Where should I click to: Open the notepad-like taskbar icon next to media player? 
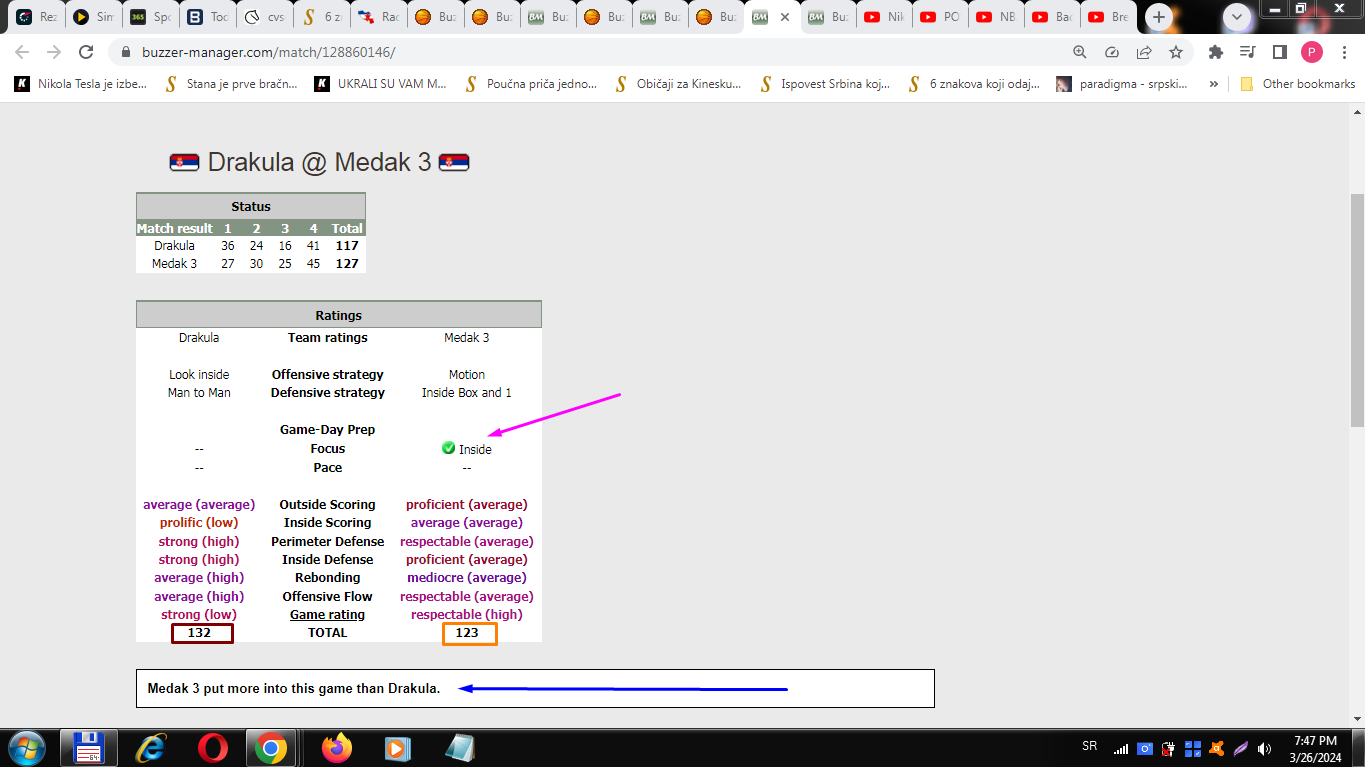point(459,748)
